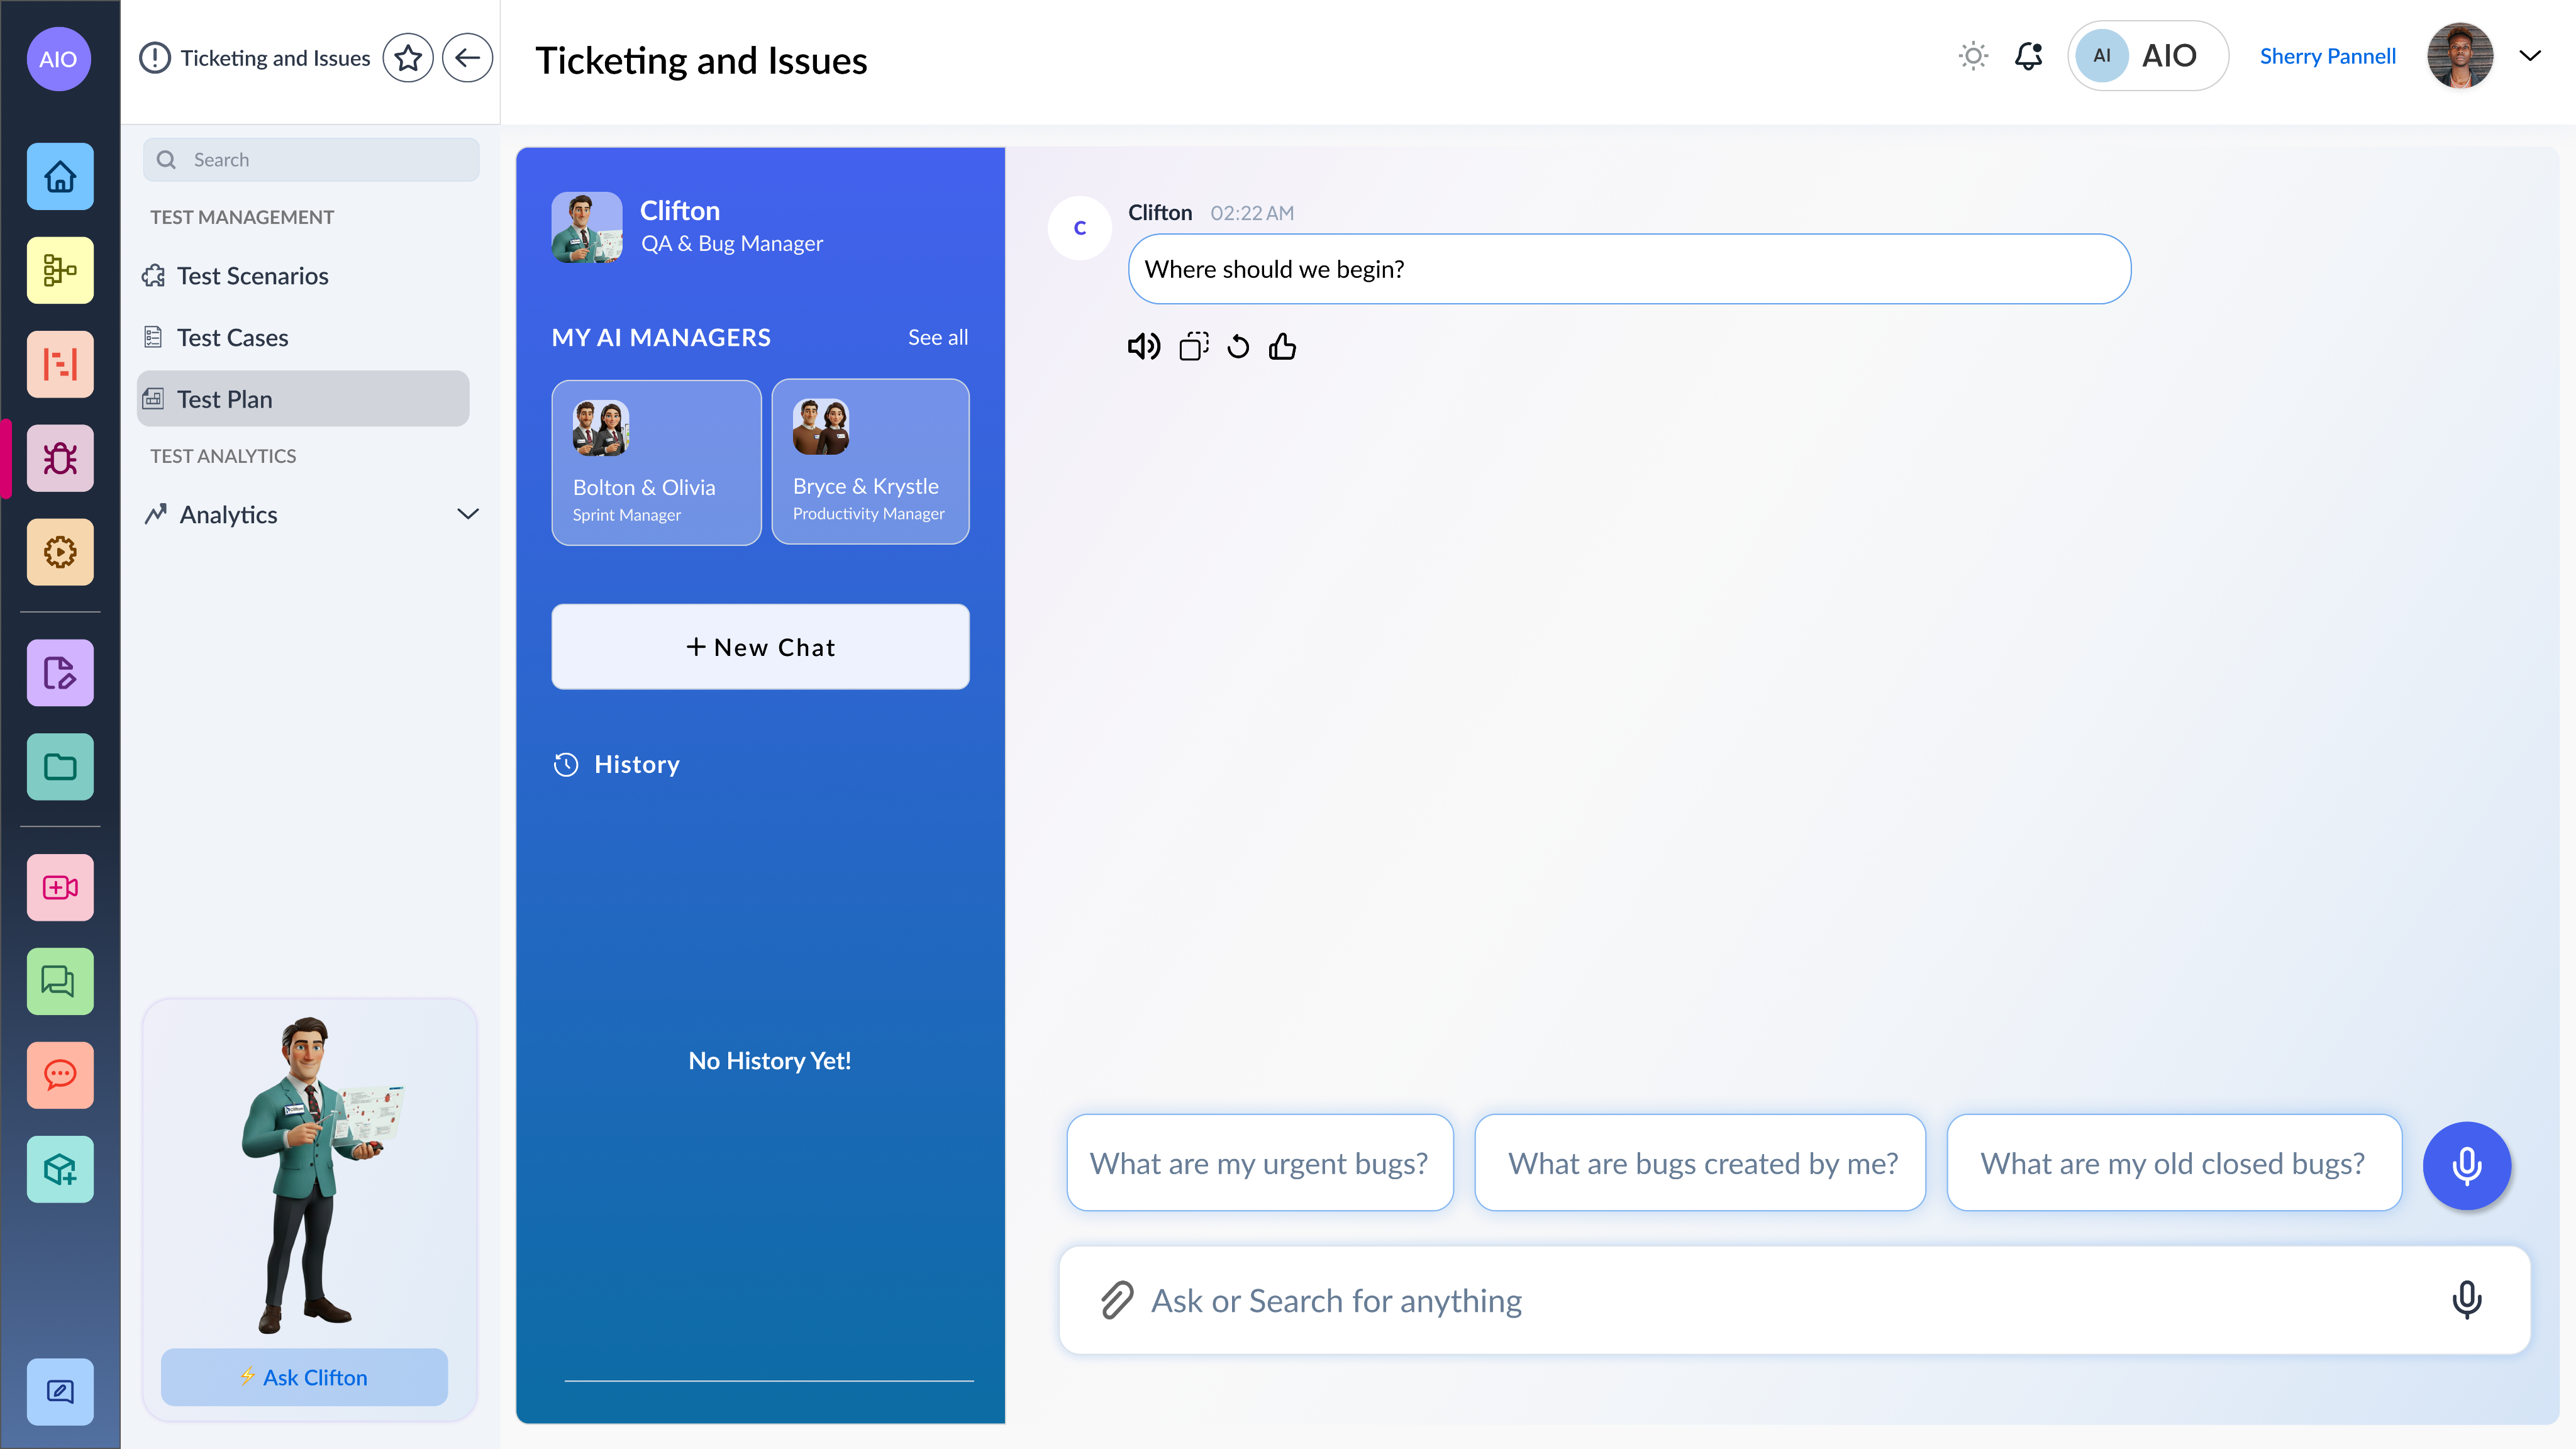Viewport: 2576px width, 1449px height.
Task: Open Test Cases in sidebar
Action: point(232,338)
